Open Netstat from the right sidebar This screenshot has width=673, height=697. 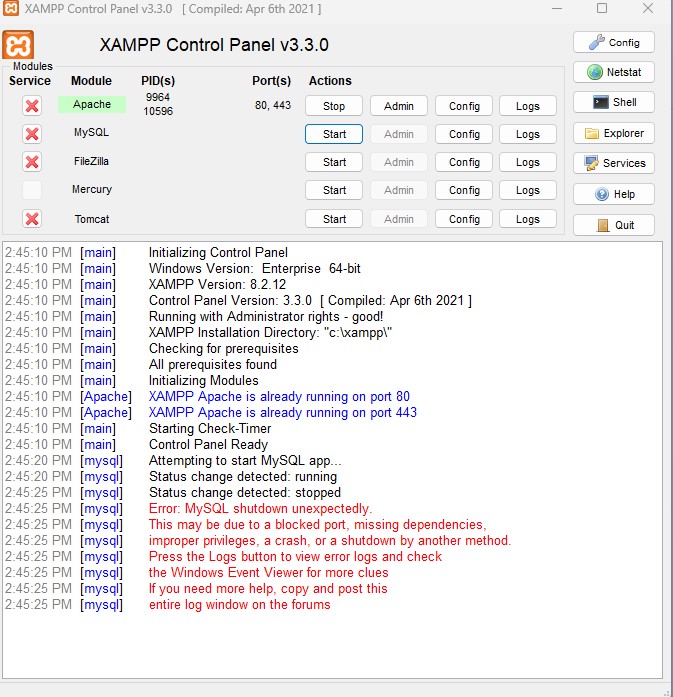[613, 72]
